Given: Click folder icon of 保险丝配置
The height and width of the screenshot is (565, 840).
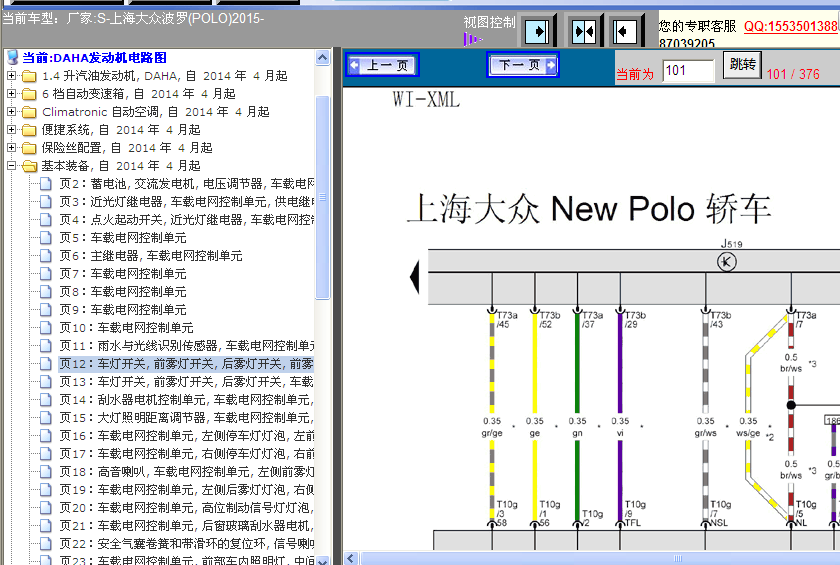Looking at the screenshot, I should pos(28,148).
